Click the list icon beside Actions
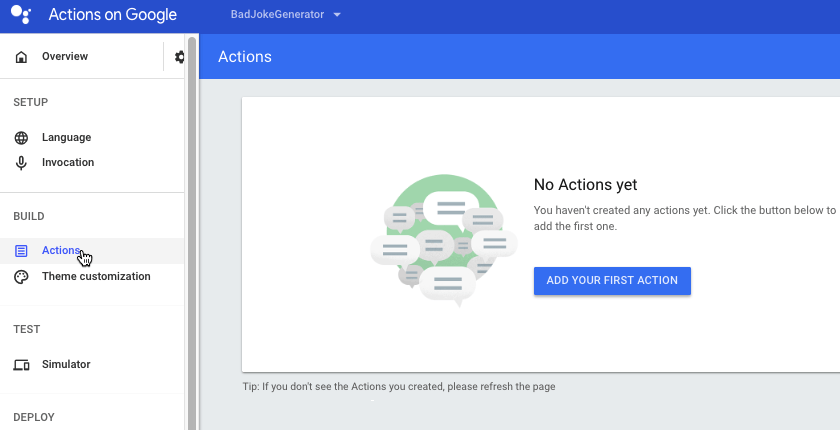Viewport: 840px width, 430px height. (x=21, y=251)
